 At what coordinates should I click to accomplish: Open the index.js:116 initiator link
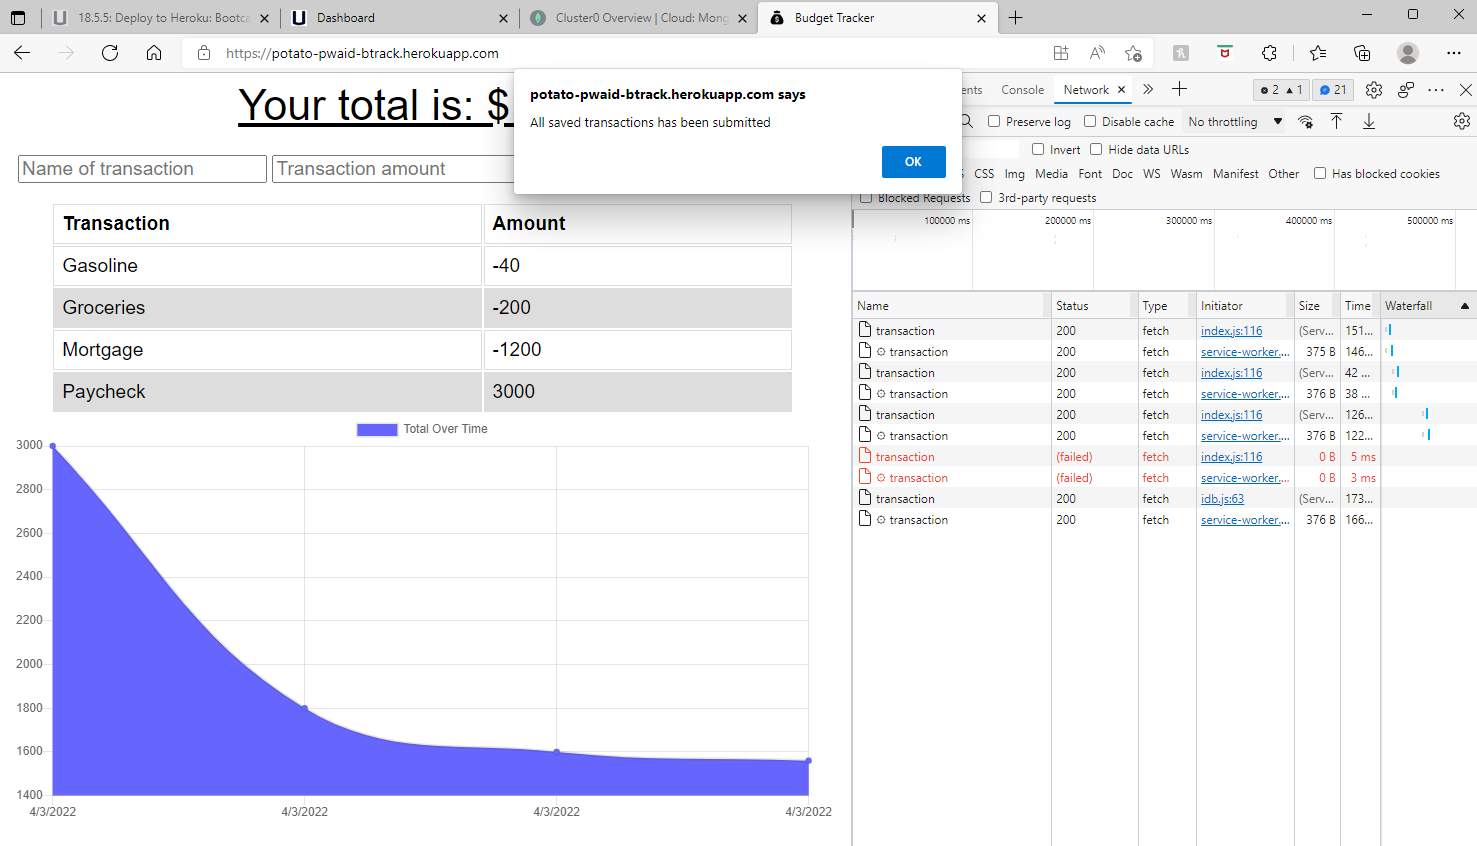click(x=1231, y=330)
